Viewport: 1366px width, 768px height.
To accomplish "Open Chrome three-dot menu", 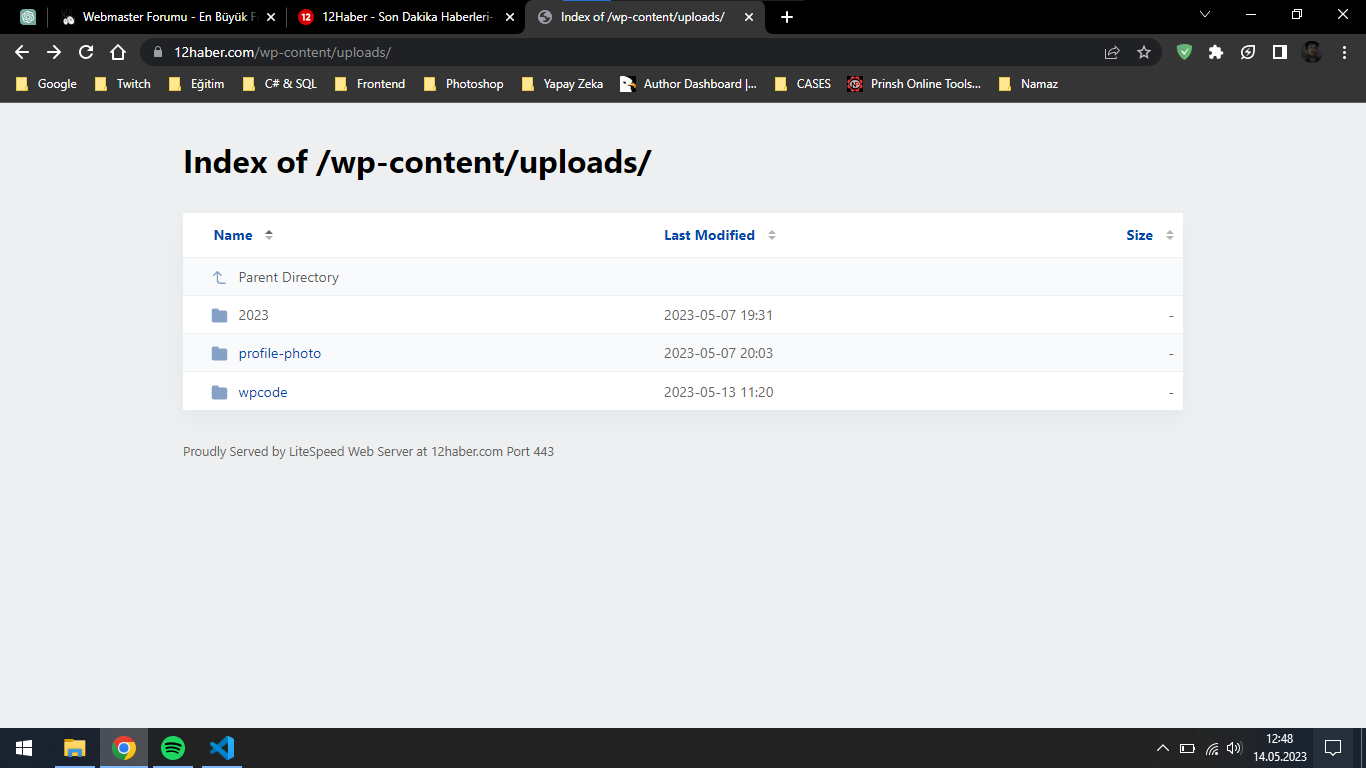I will 1344,52.
